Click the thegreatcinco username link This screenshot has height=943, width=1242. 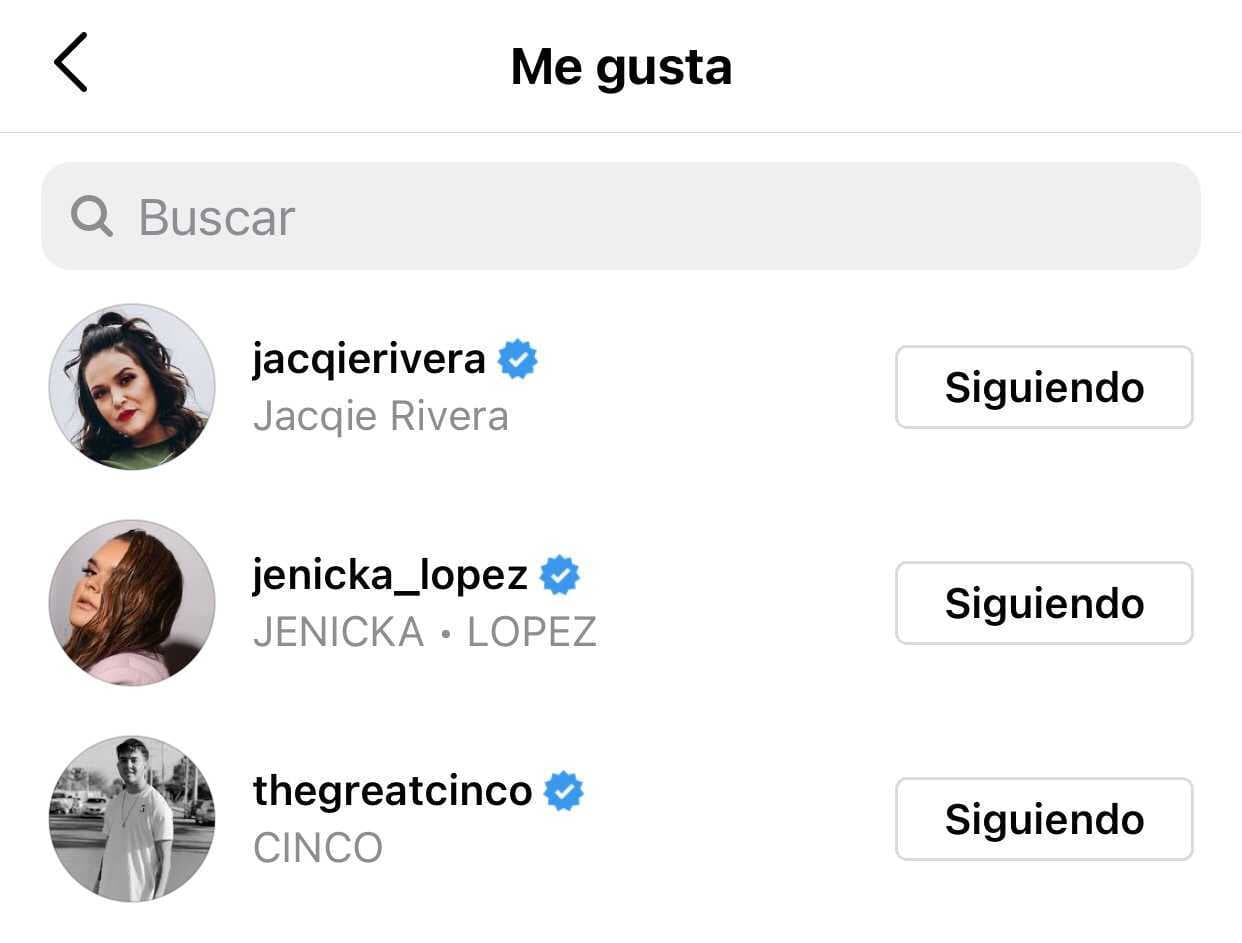coord(391,790)
